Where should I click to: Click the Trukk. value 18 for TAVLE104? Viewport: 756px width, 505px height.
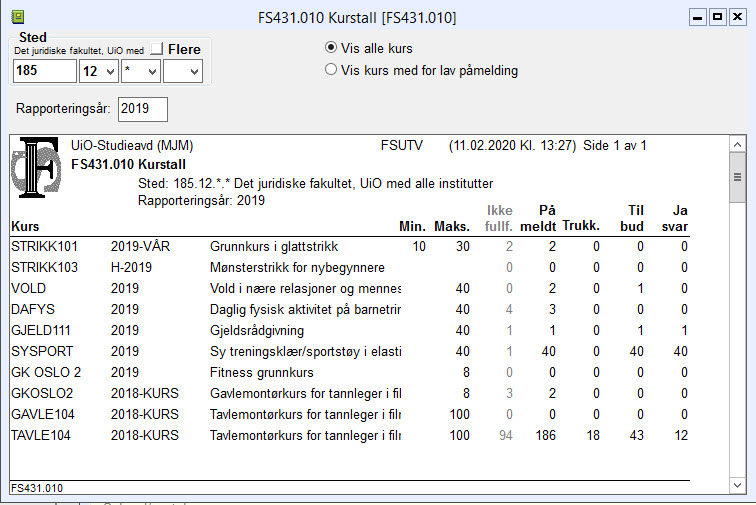[593, 436]
